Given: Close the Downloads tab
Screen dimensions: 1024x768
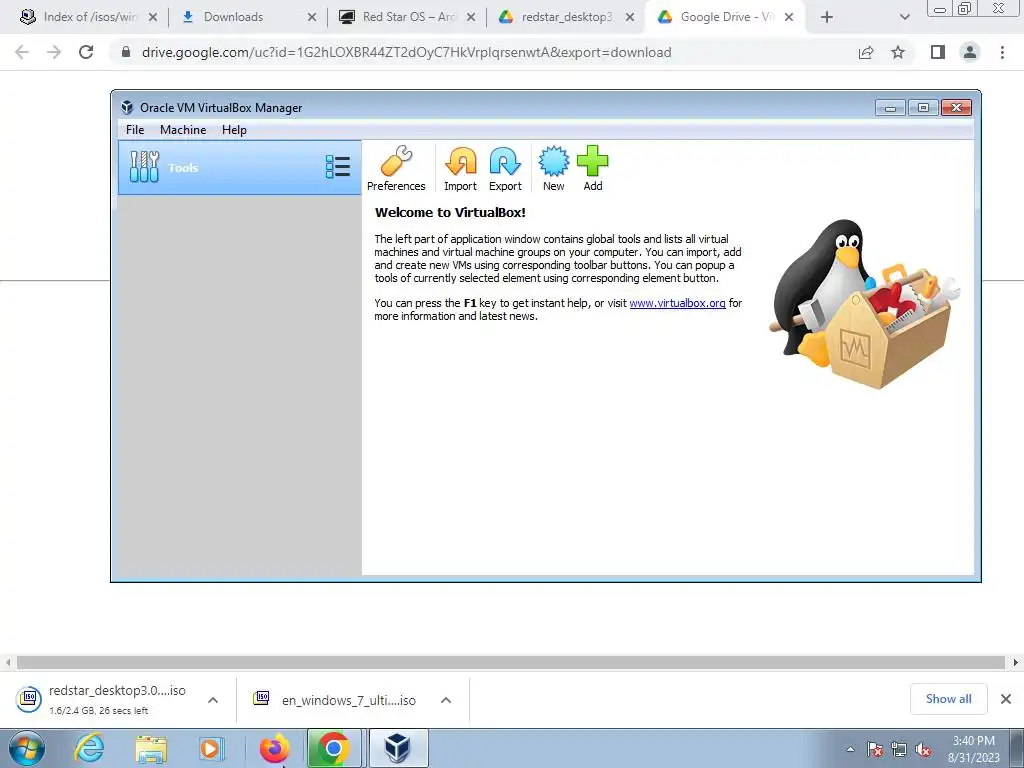Looking at the screenshot, I should point(312,17).
